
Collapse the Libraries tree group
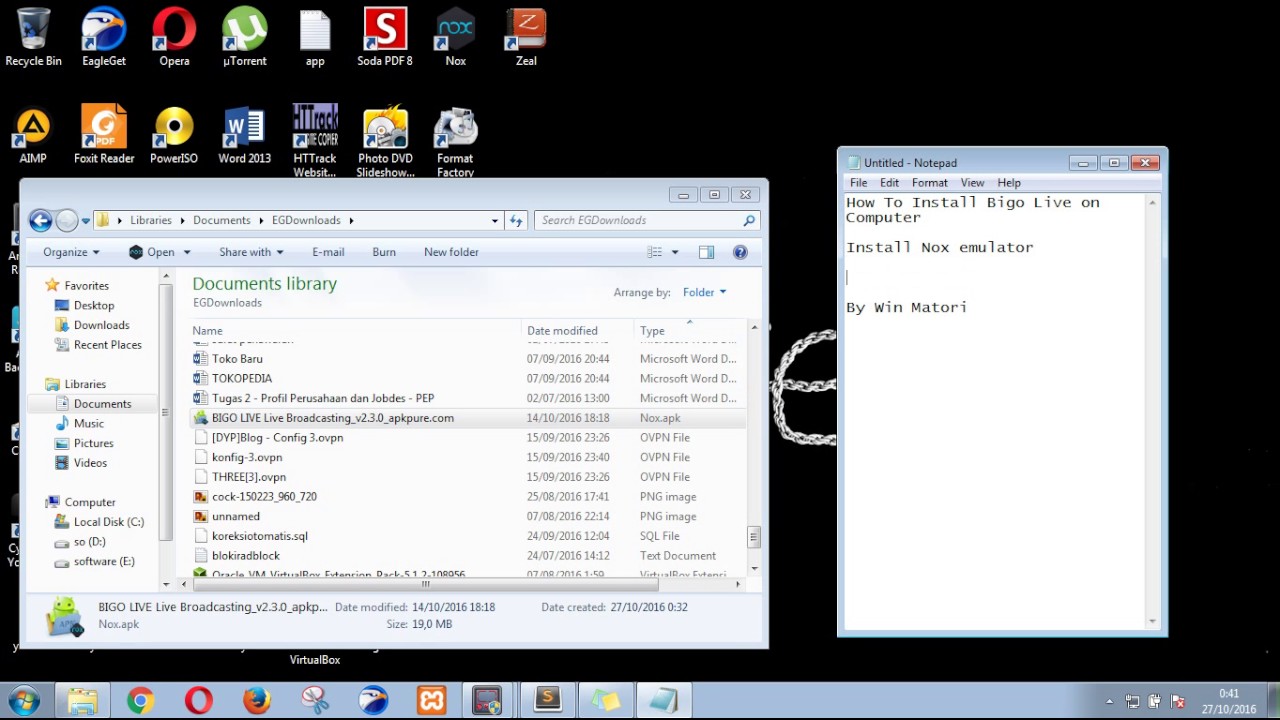click(x=36, y=384)
